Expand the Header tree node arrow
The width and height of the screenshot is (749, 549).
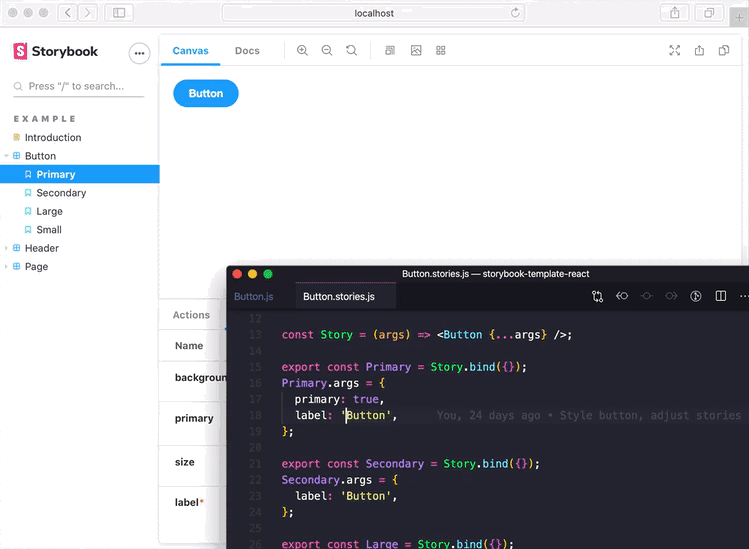coord(6,248)
